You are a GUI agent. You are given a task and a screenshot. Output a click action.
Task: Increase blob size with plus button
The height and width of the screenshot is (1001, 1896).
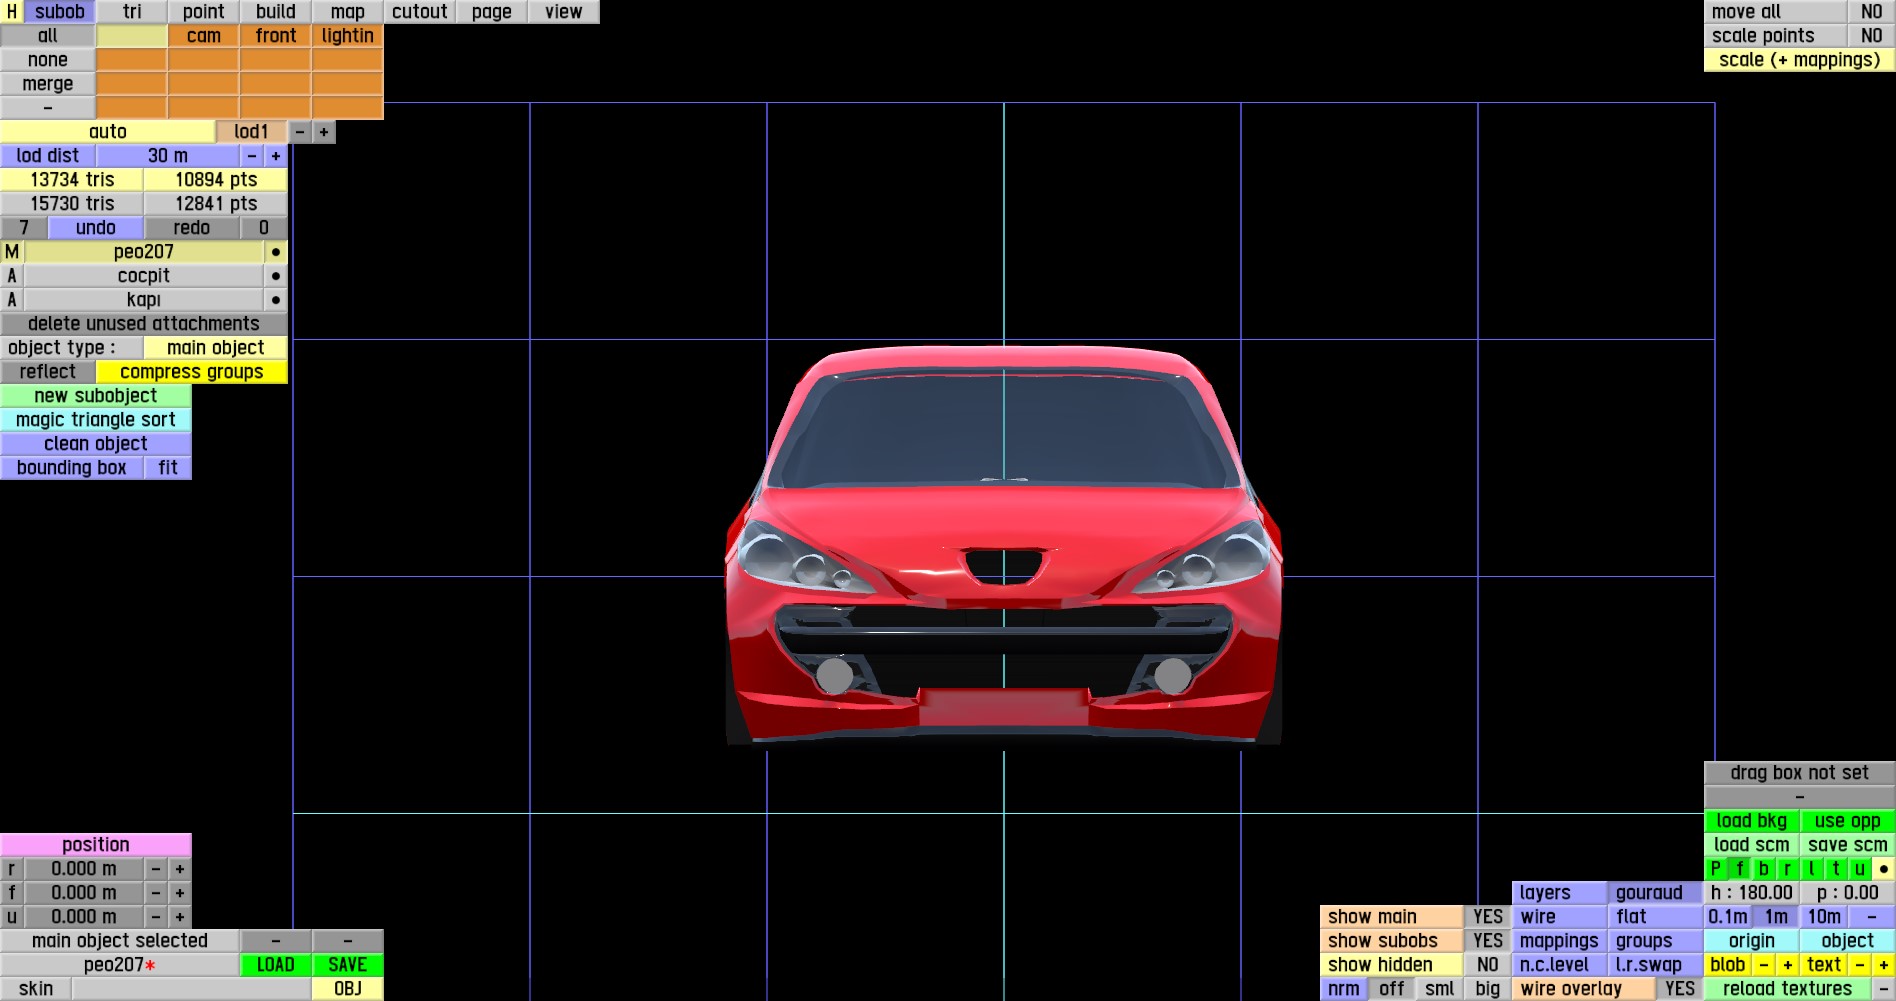pos(1787,965)
